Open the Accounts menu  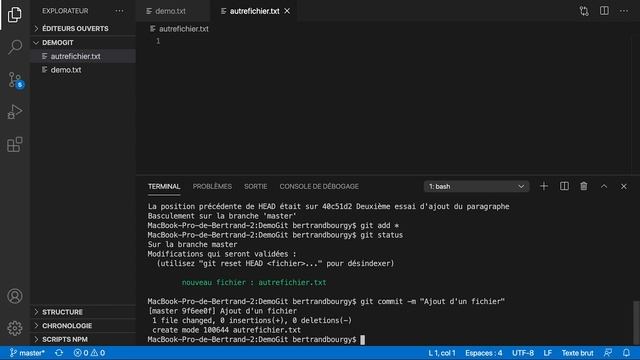click(15, 296)
